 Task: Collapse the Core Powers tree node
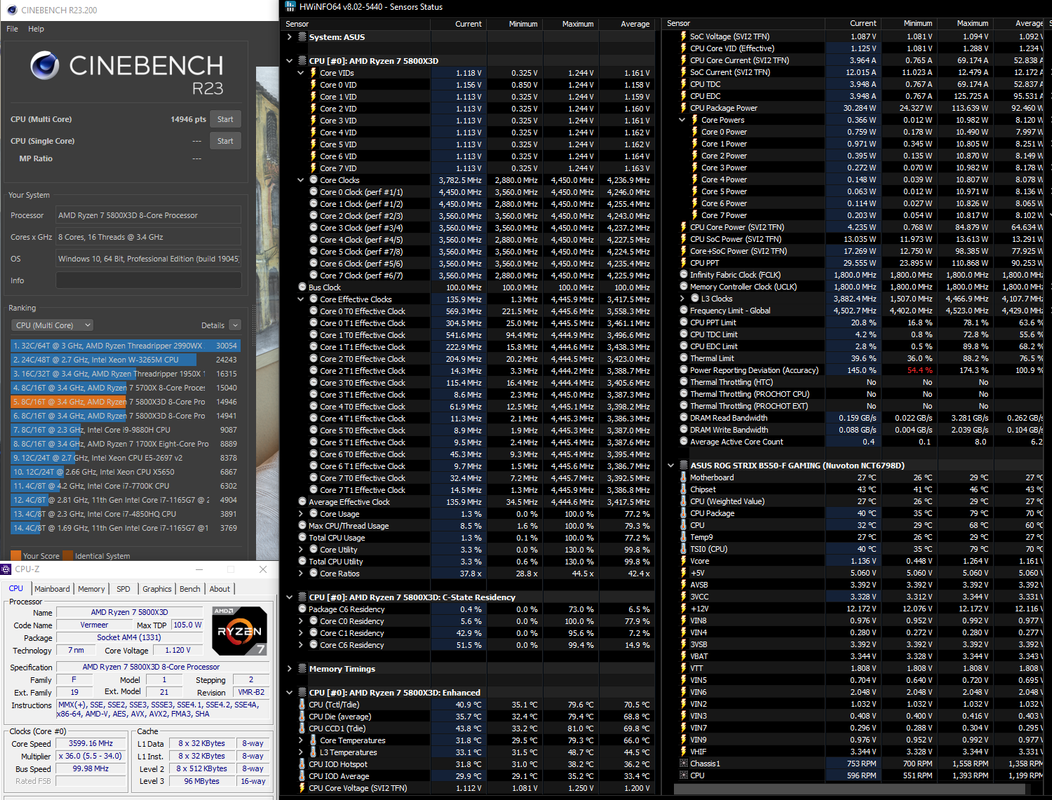(x=682, y=120)
